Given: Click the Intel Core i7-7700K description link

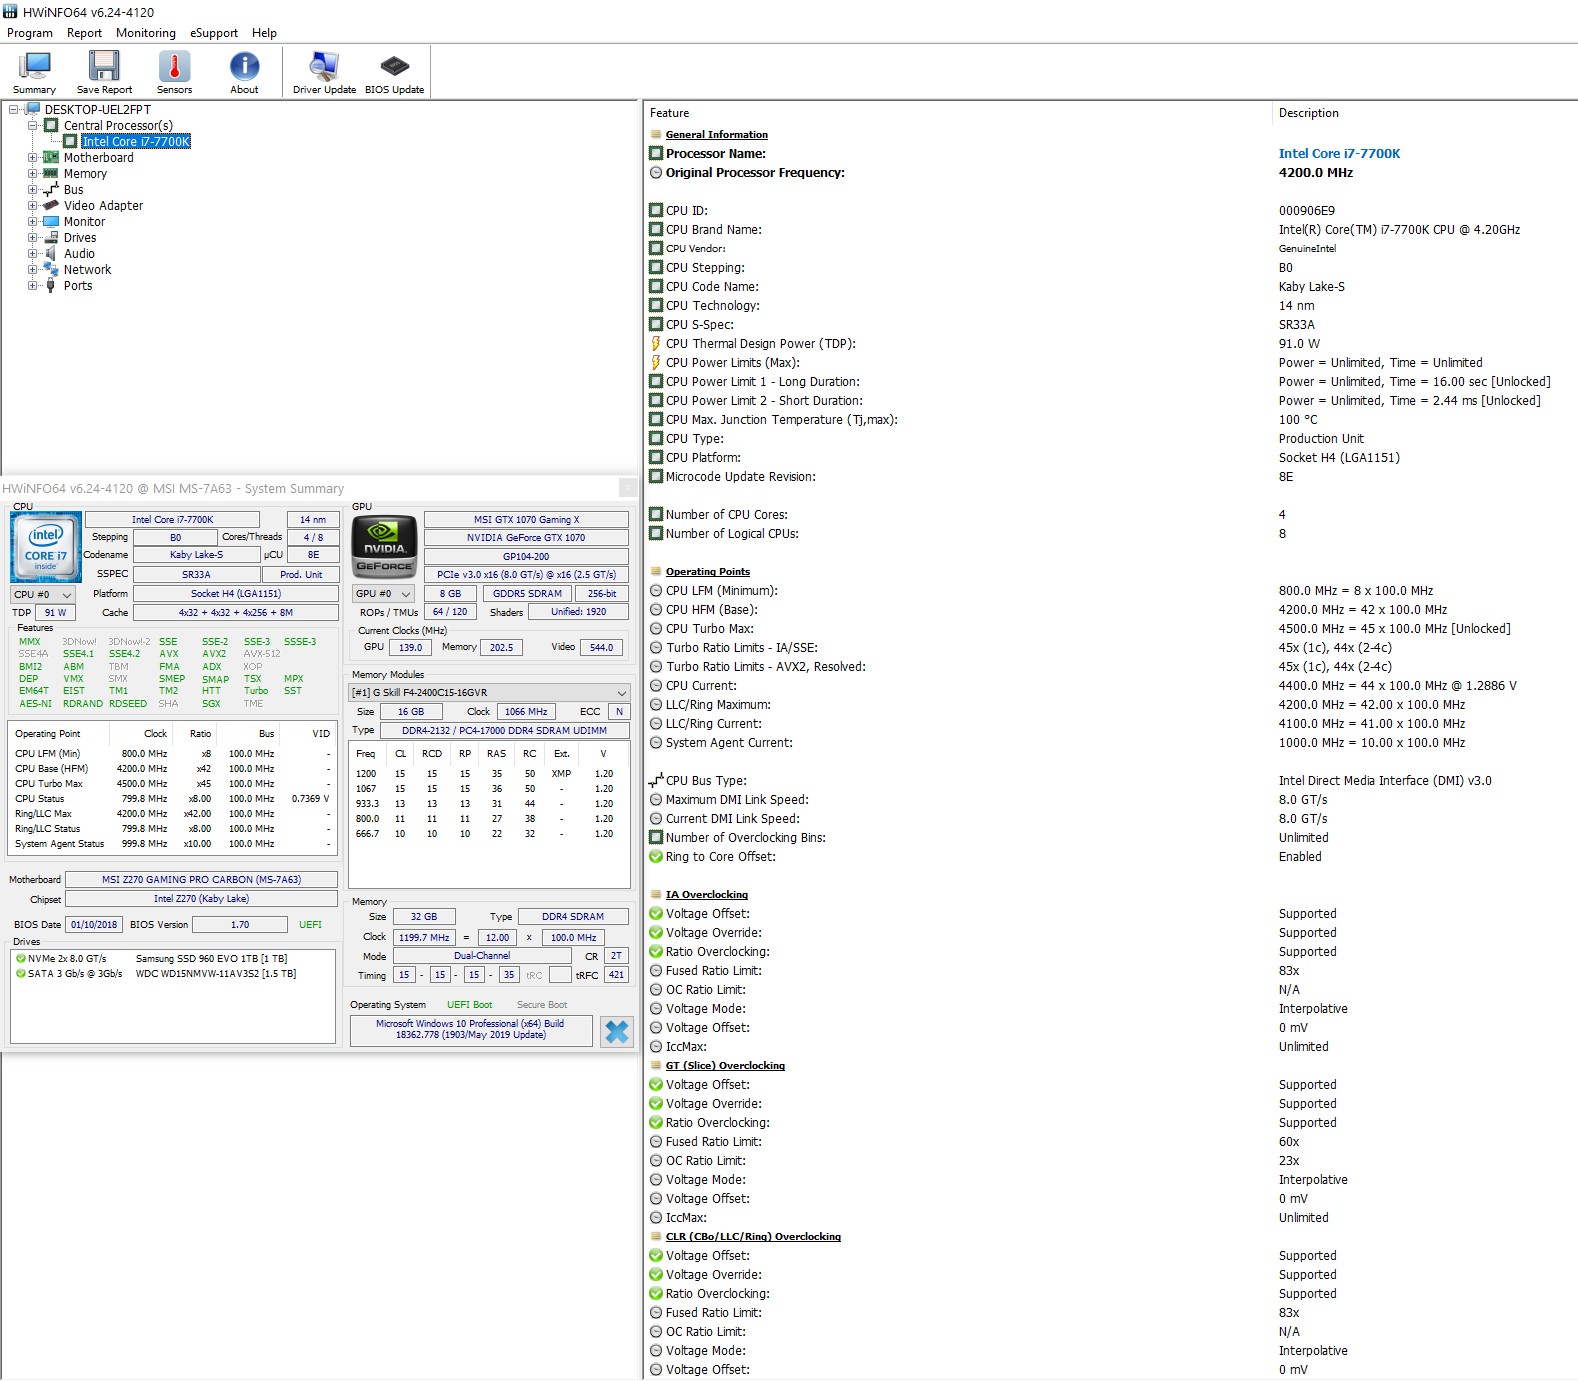Looking at the screenshot, I should [x=1339, y=153].
